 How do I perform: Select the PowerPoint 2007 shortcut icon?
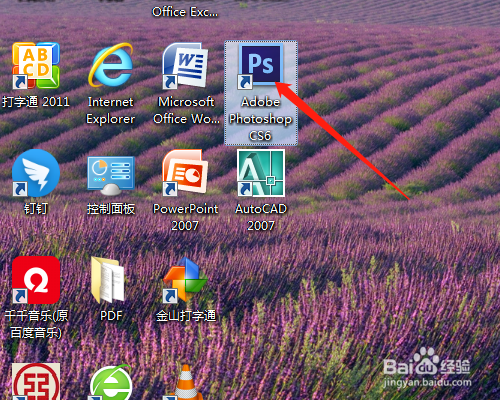coord(185,173)
